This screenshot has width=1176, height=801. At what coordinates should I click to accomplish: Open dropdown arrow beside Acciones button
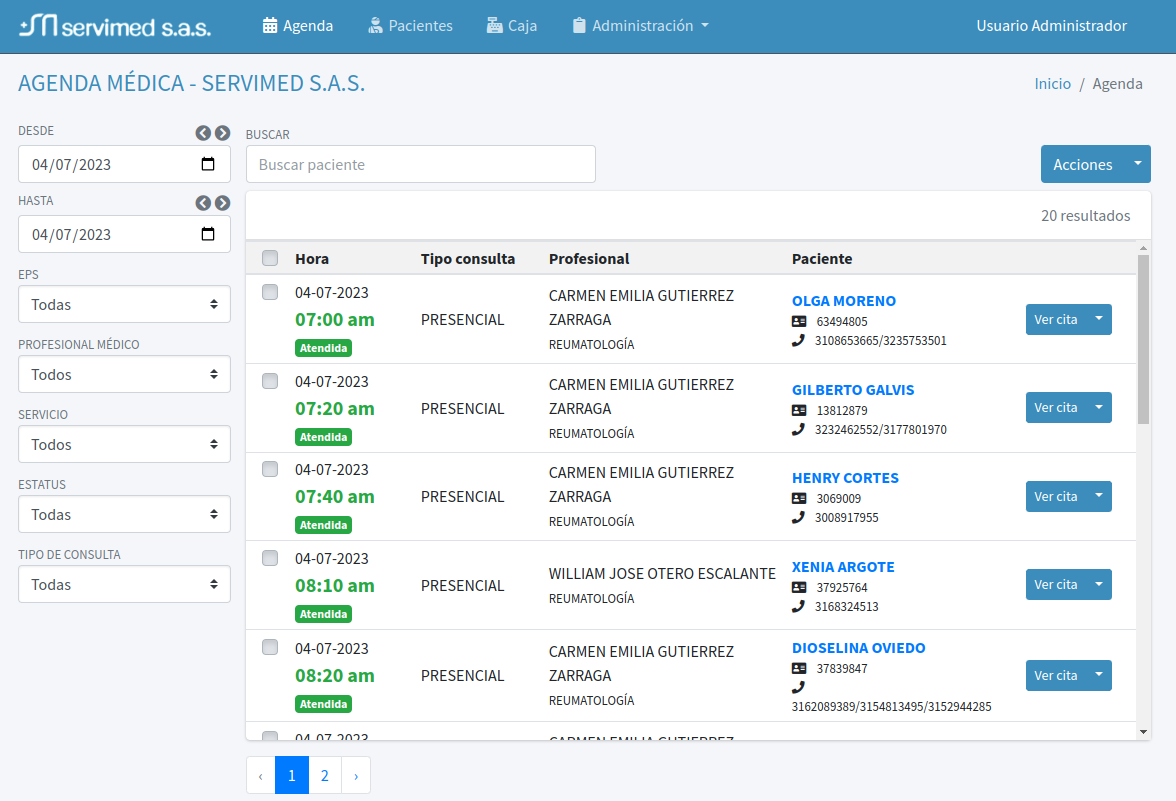(1137, 164)
